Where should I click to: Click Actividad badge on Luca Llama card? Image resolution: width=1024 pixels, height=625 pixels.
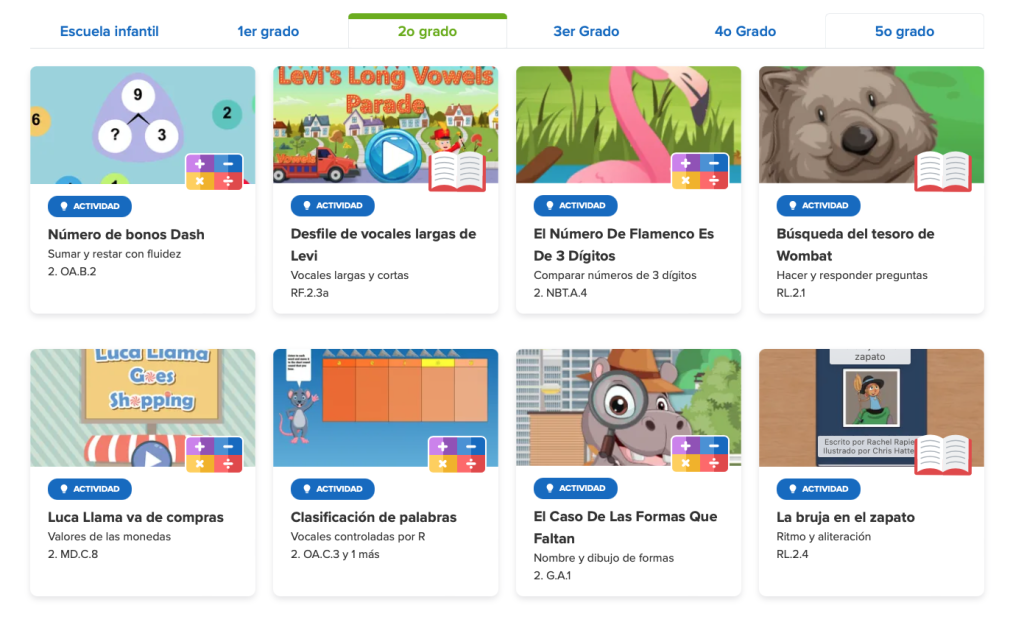[x=89, y=489]
